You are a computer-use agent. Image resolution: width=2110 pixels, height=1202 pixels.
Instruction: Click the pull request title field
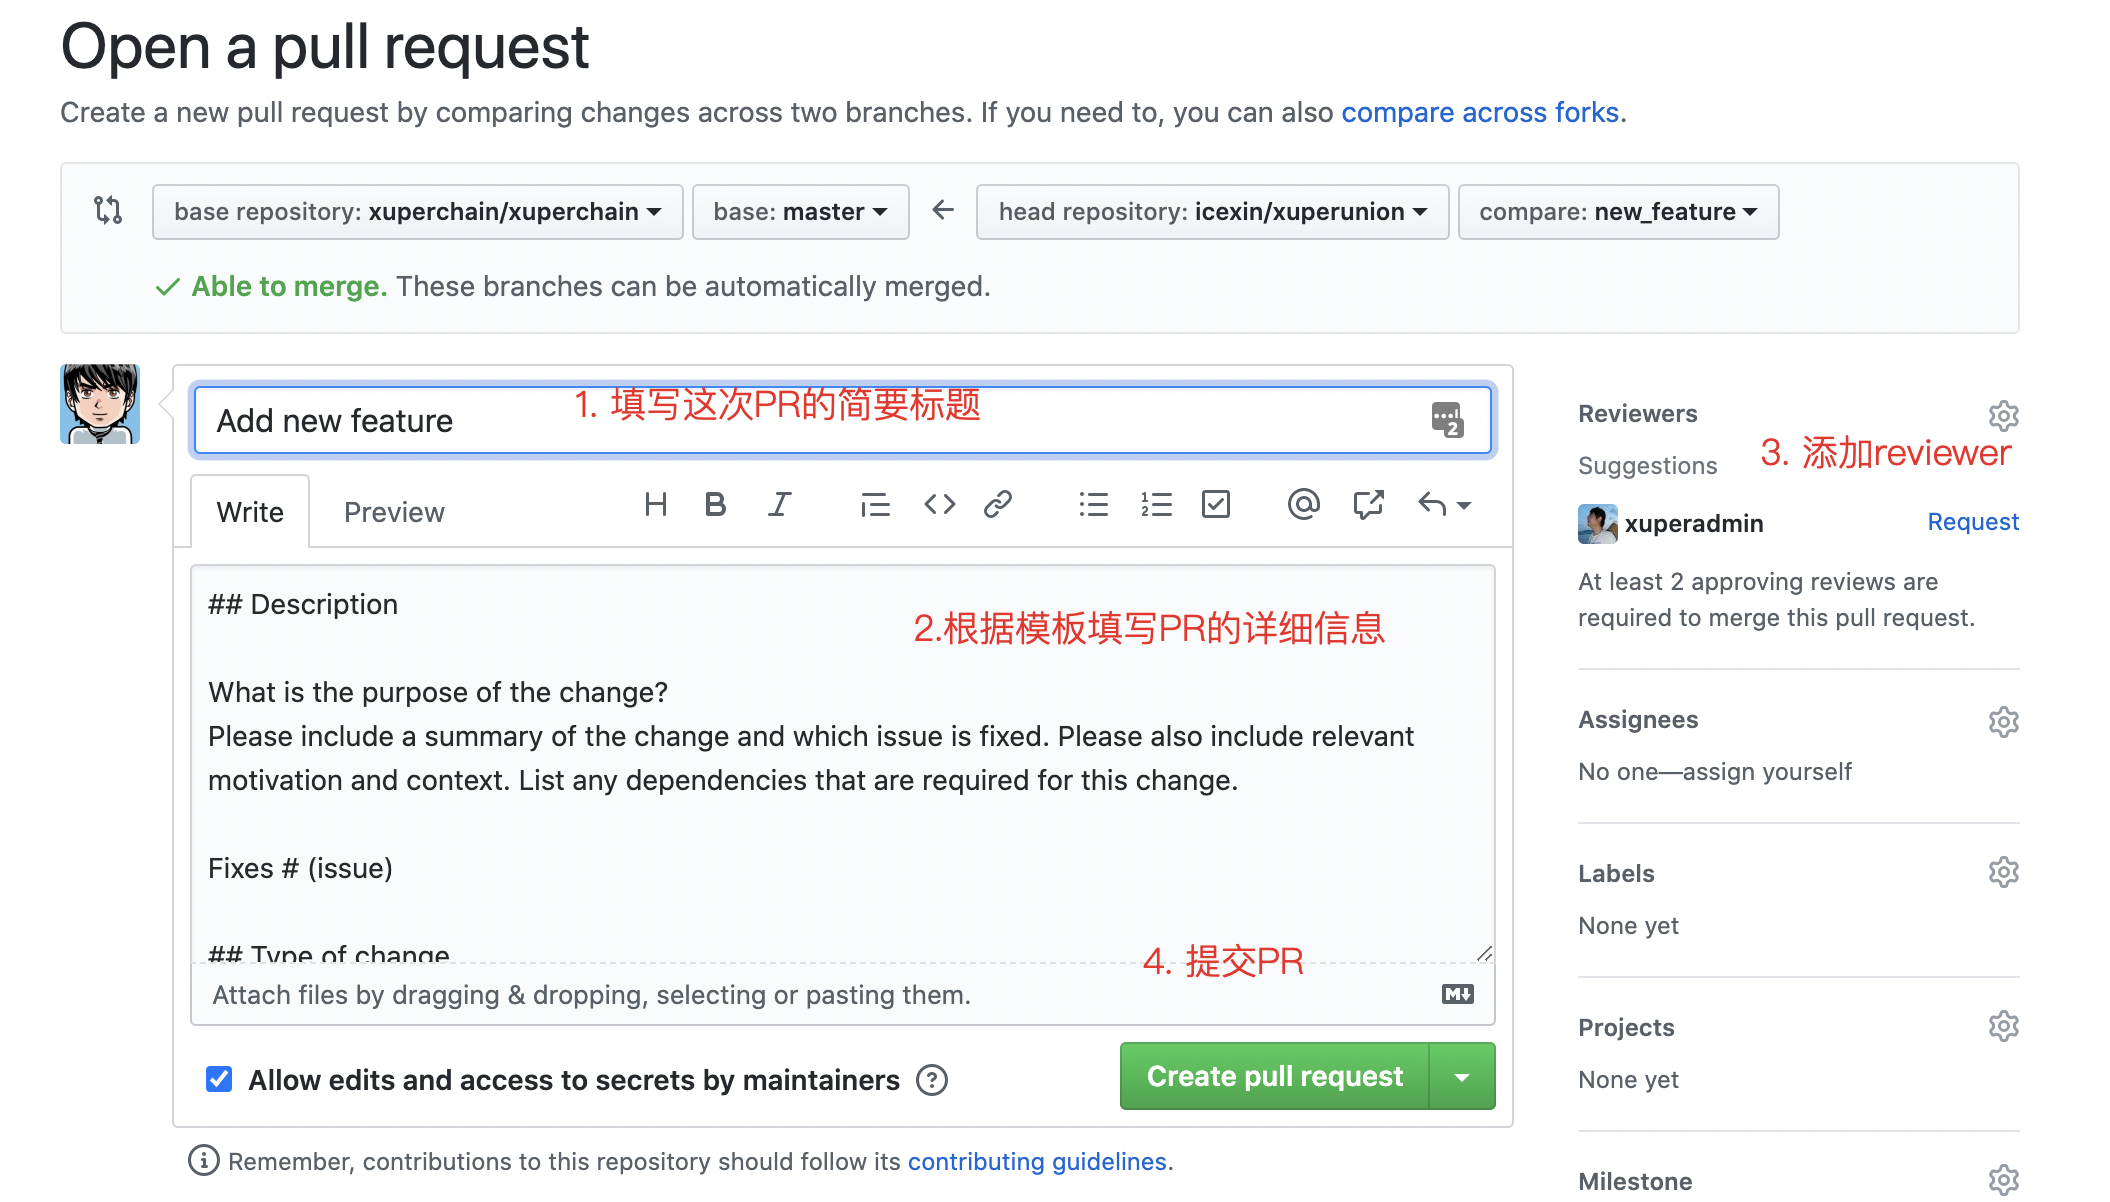click(843, 421)
